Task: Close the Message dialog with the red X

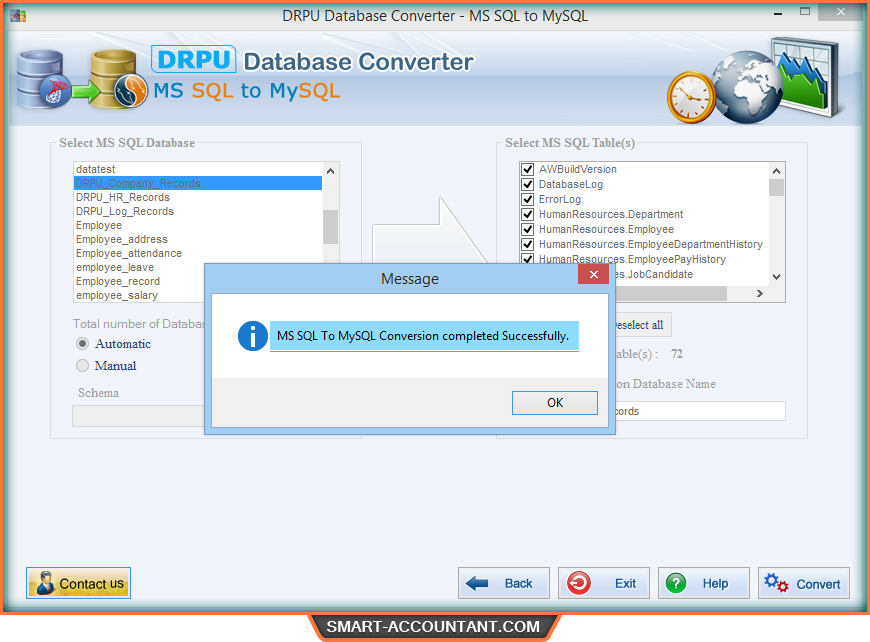Action: 593,274
